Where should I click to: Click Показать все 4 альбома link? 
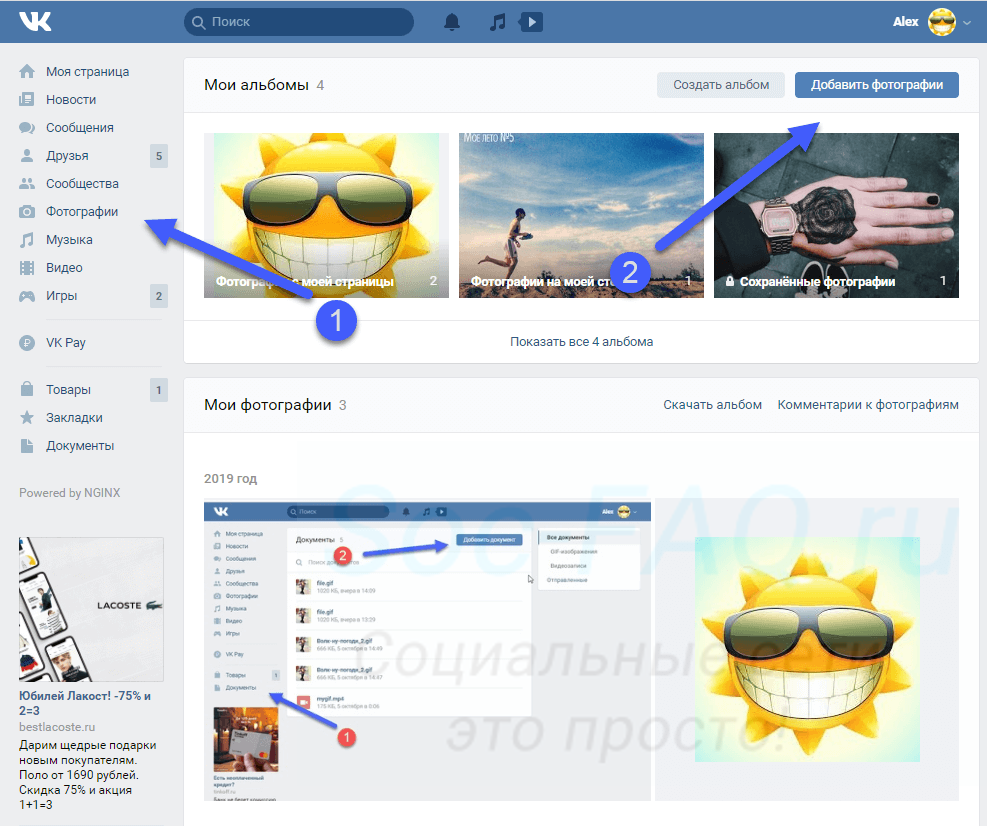point(582,342)
